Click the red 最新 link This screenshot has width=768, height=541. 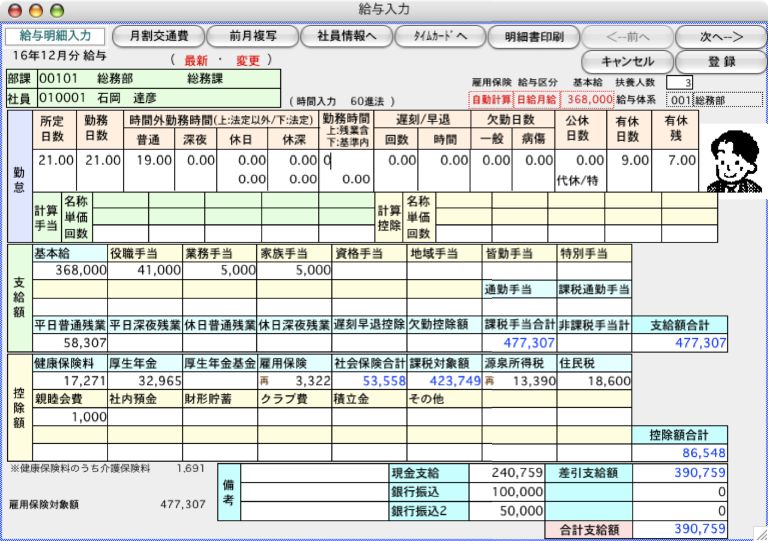click(196, 60)
